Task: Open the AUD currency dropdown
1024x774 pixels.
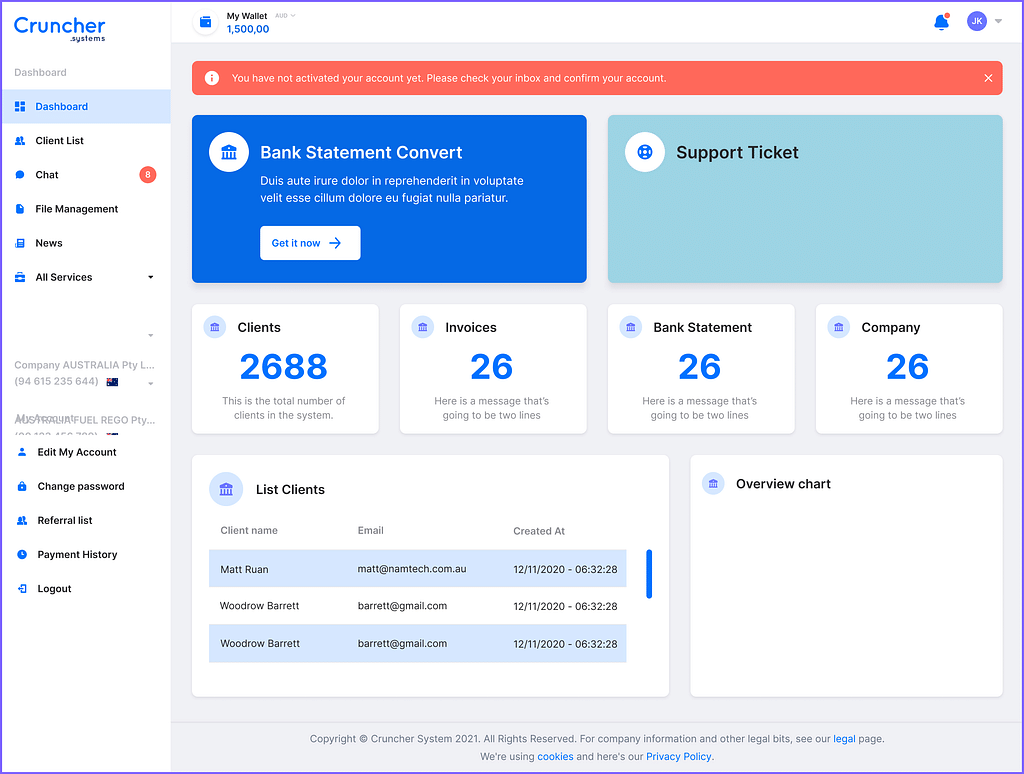Action: [x=286, y=16]
